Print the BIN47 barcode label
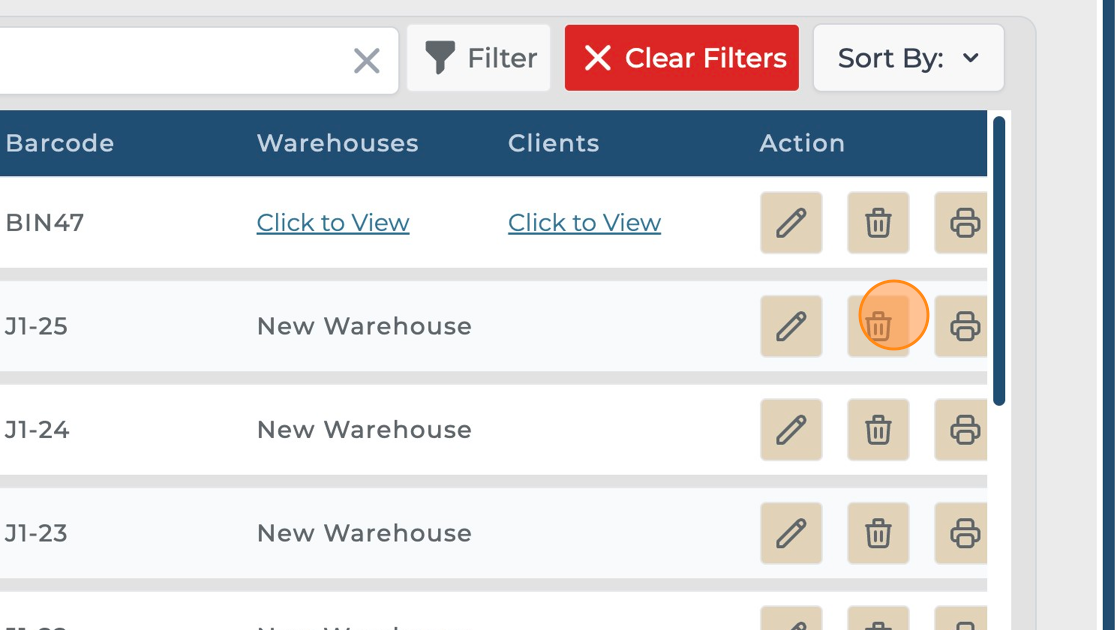1120x630 pixels. tap(963, 223)
